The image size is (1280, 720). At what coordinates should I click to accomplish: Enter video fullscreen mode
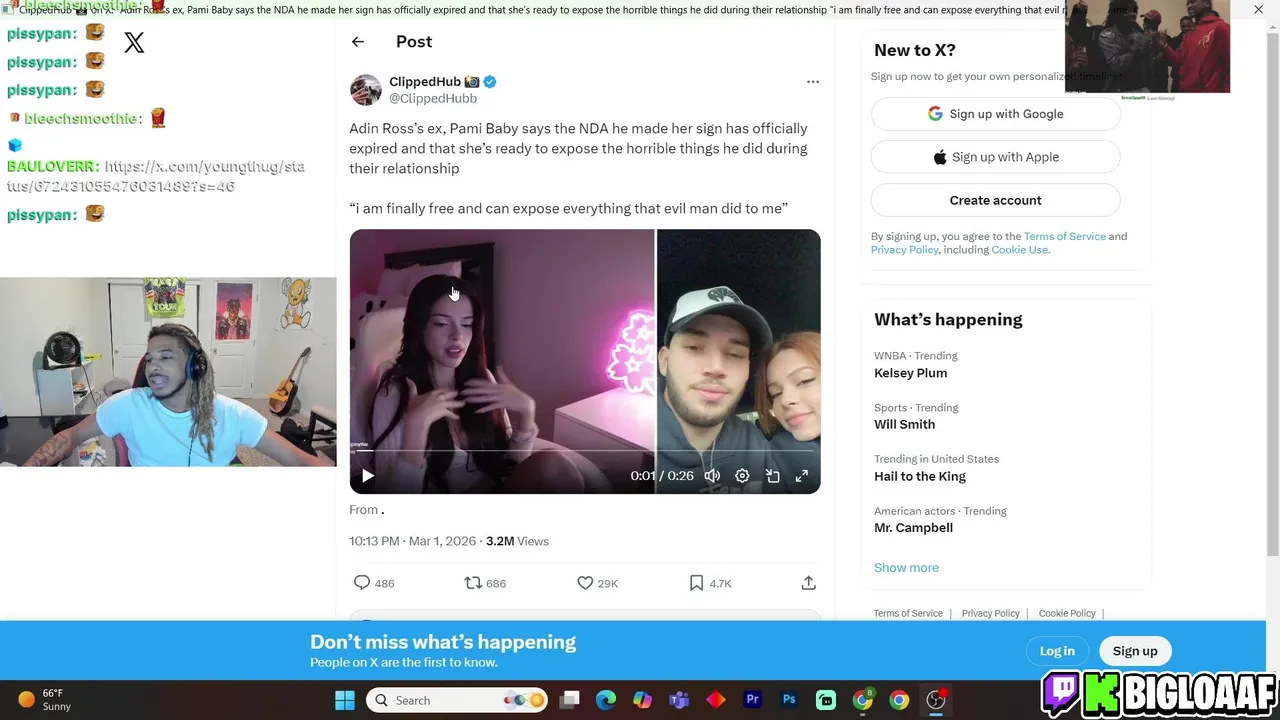[802, 476]
